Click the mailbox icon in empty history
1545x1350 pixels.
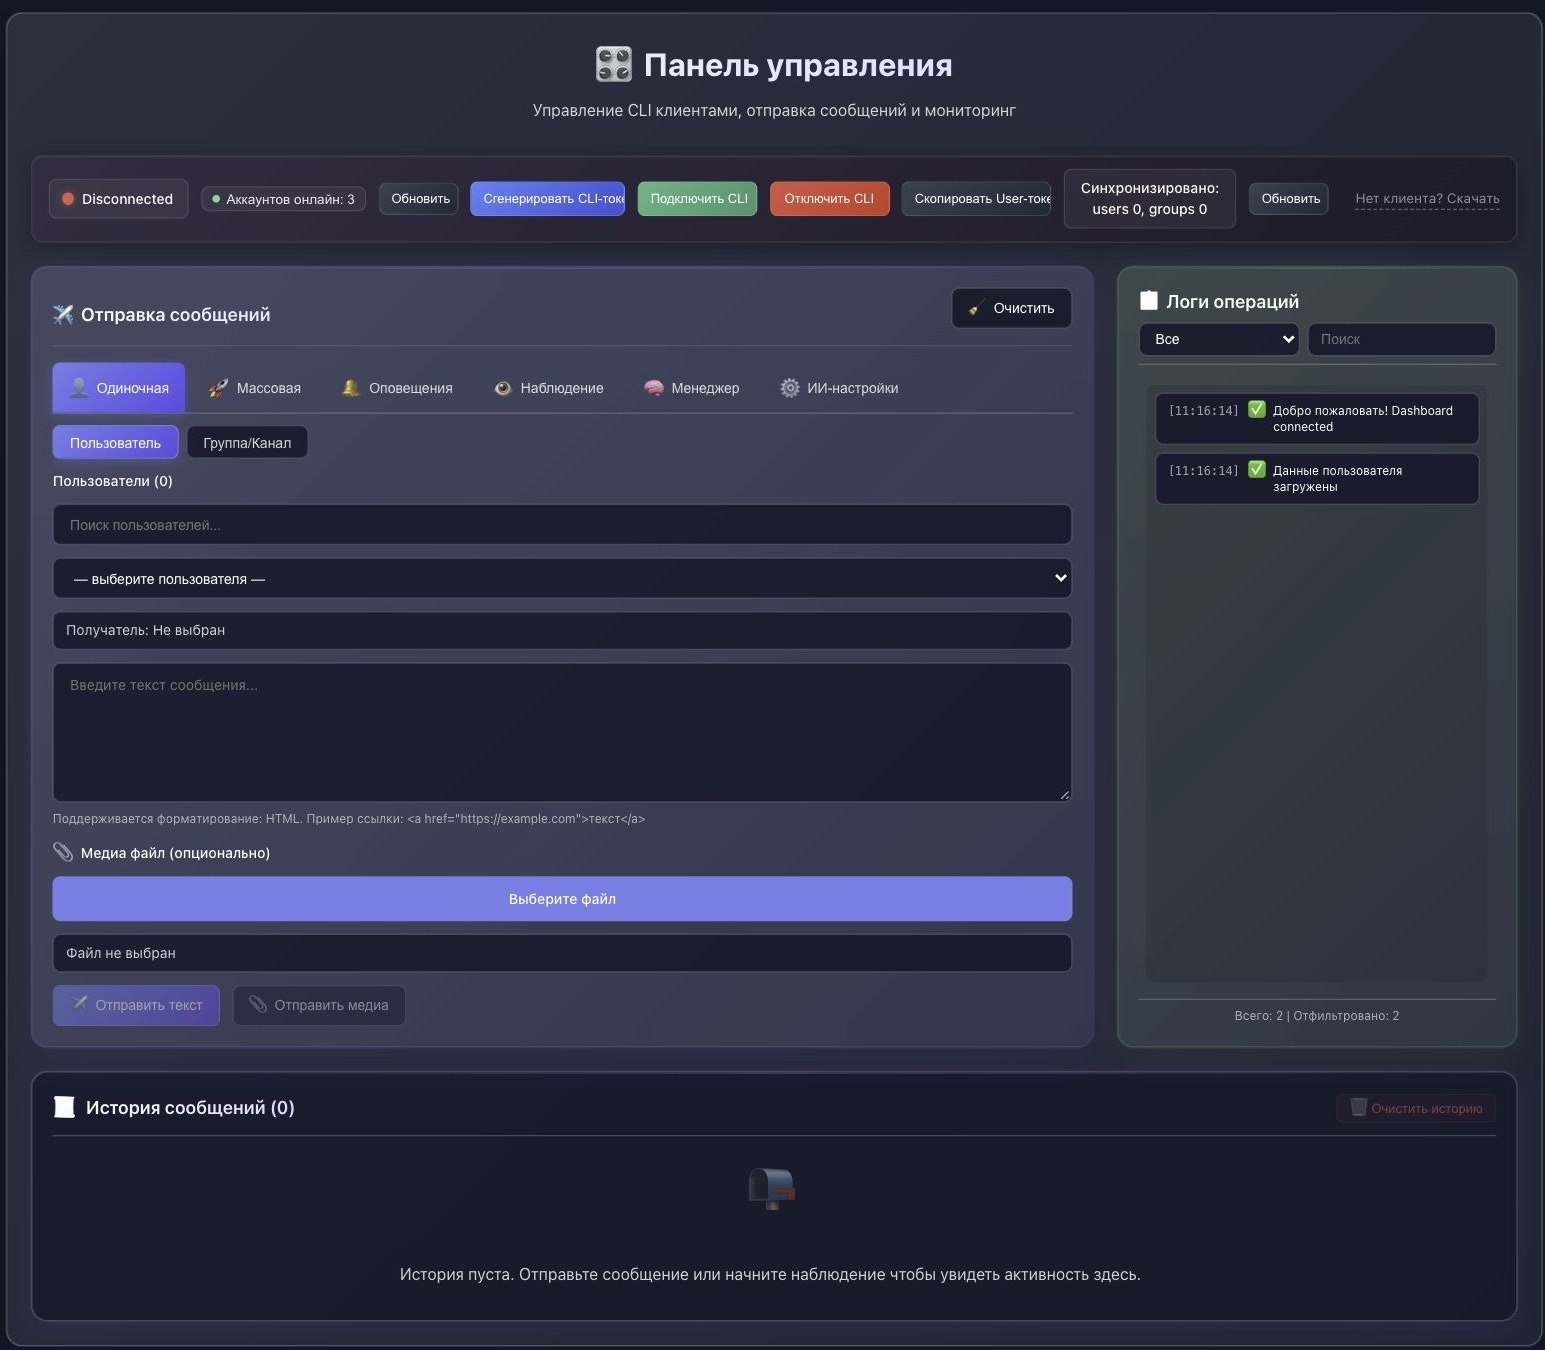pos(772,1189)
